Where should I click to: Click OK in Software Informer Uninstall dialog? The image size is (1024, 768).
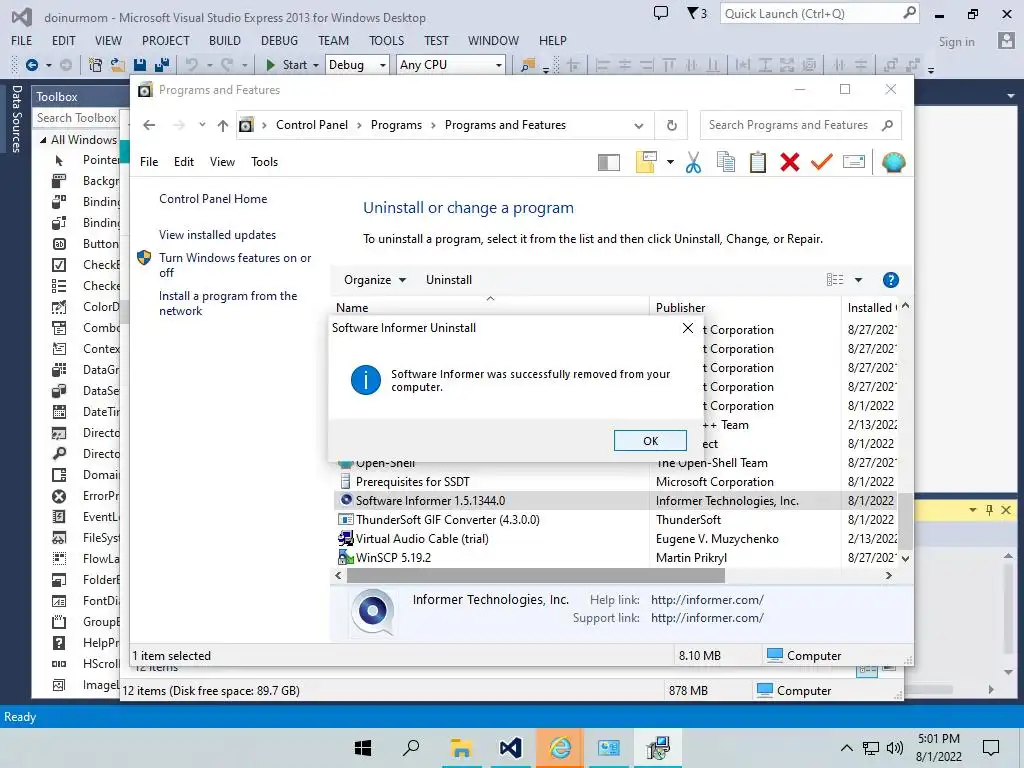tap(650, 441)
